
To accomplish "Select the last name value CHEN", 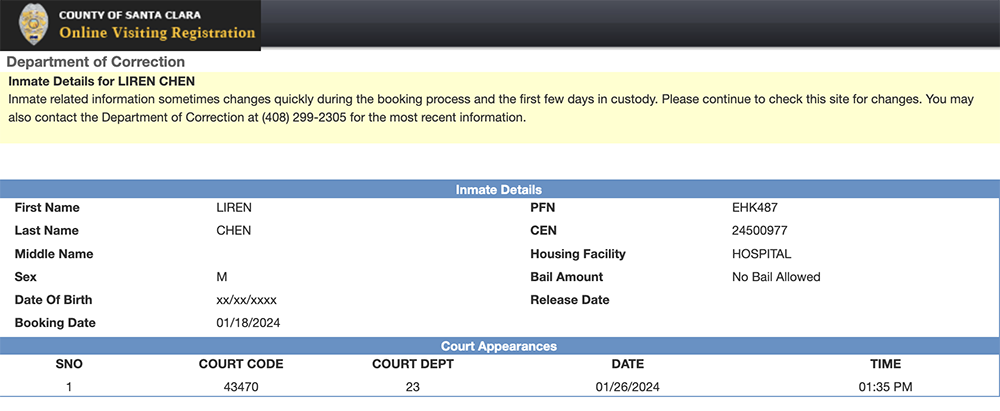I will tap(234, 231).
